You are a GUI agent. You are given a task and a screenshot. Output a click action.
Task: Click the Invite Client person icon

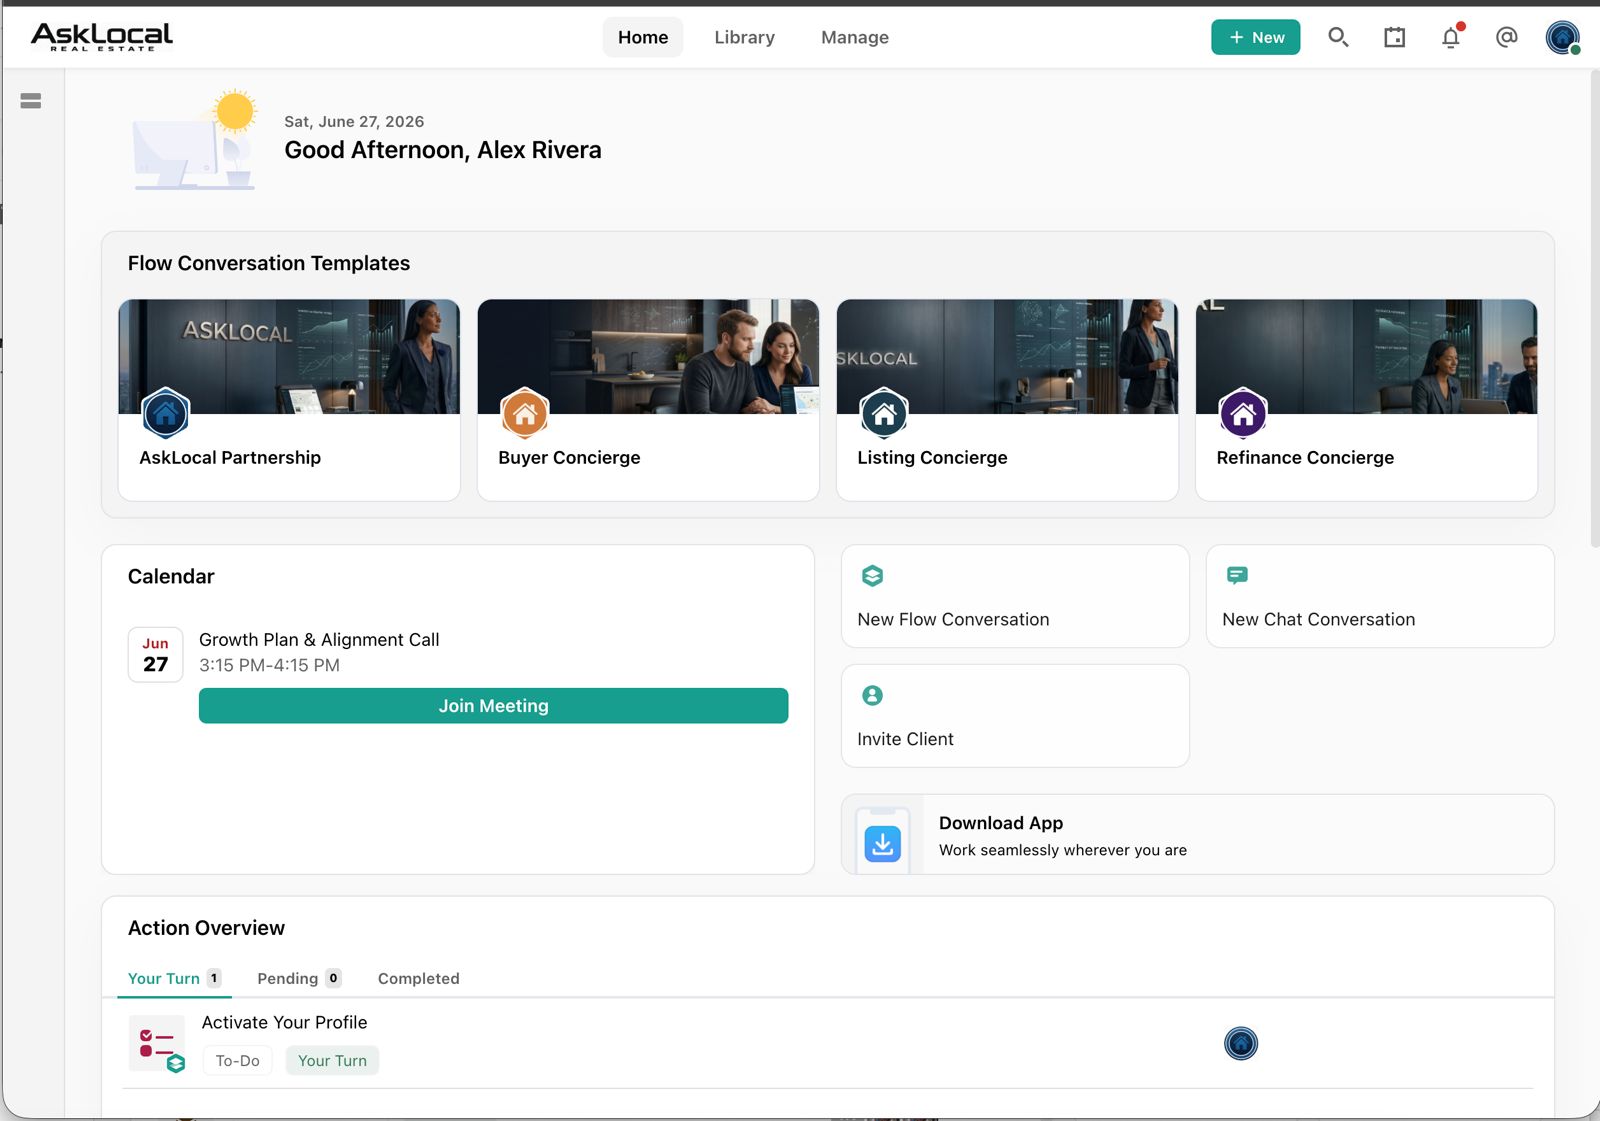[872, 695]
